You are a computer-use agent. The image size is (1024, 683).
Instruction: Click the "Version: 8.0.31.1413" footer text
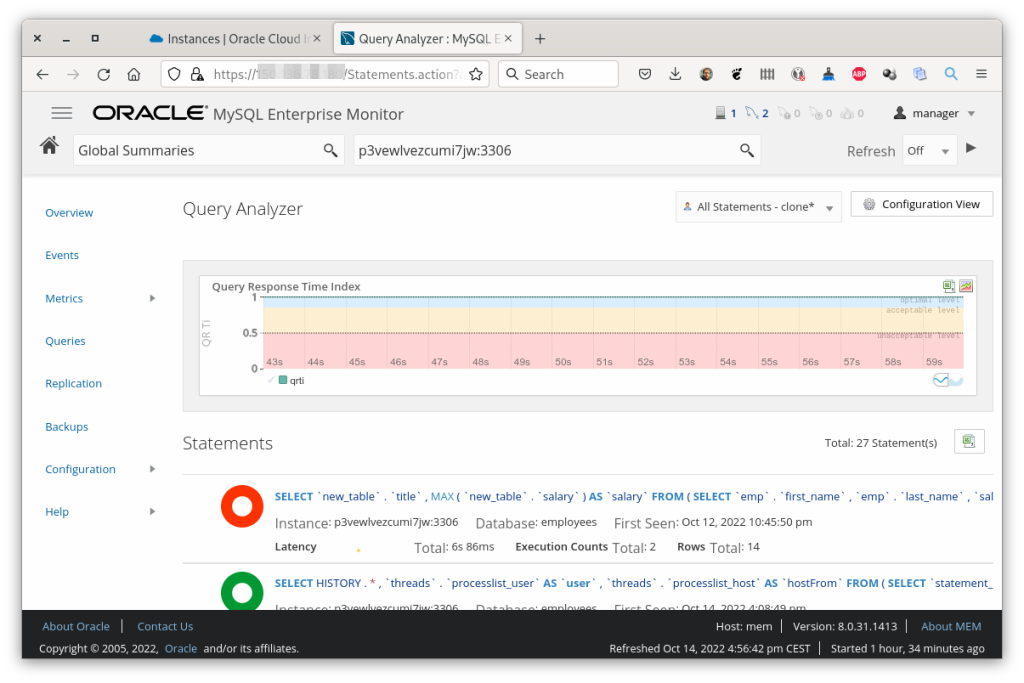coord(844,626)
